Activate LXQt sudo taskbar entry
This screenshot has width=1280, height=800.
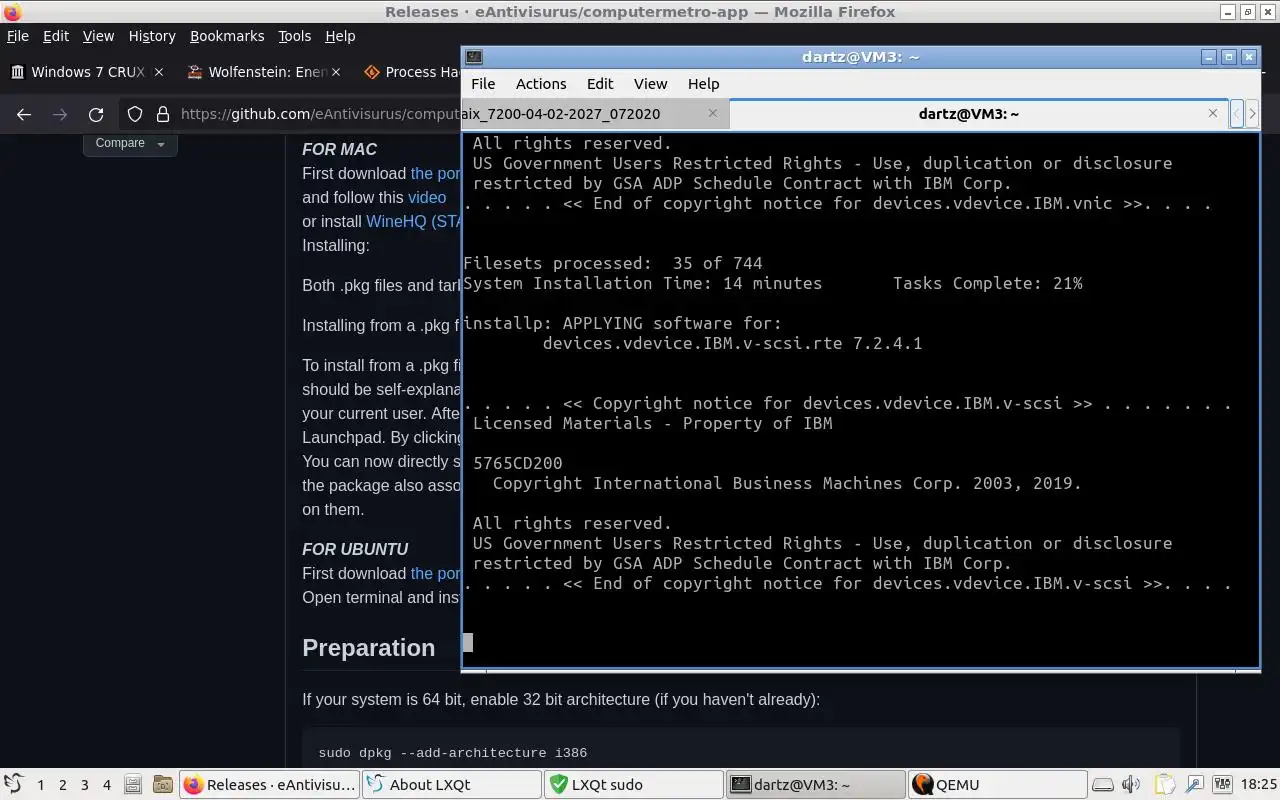(633, 785)
